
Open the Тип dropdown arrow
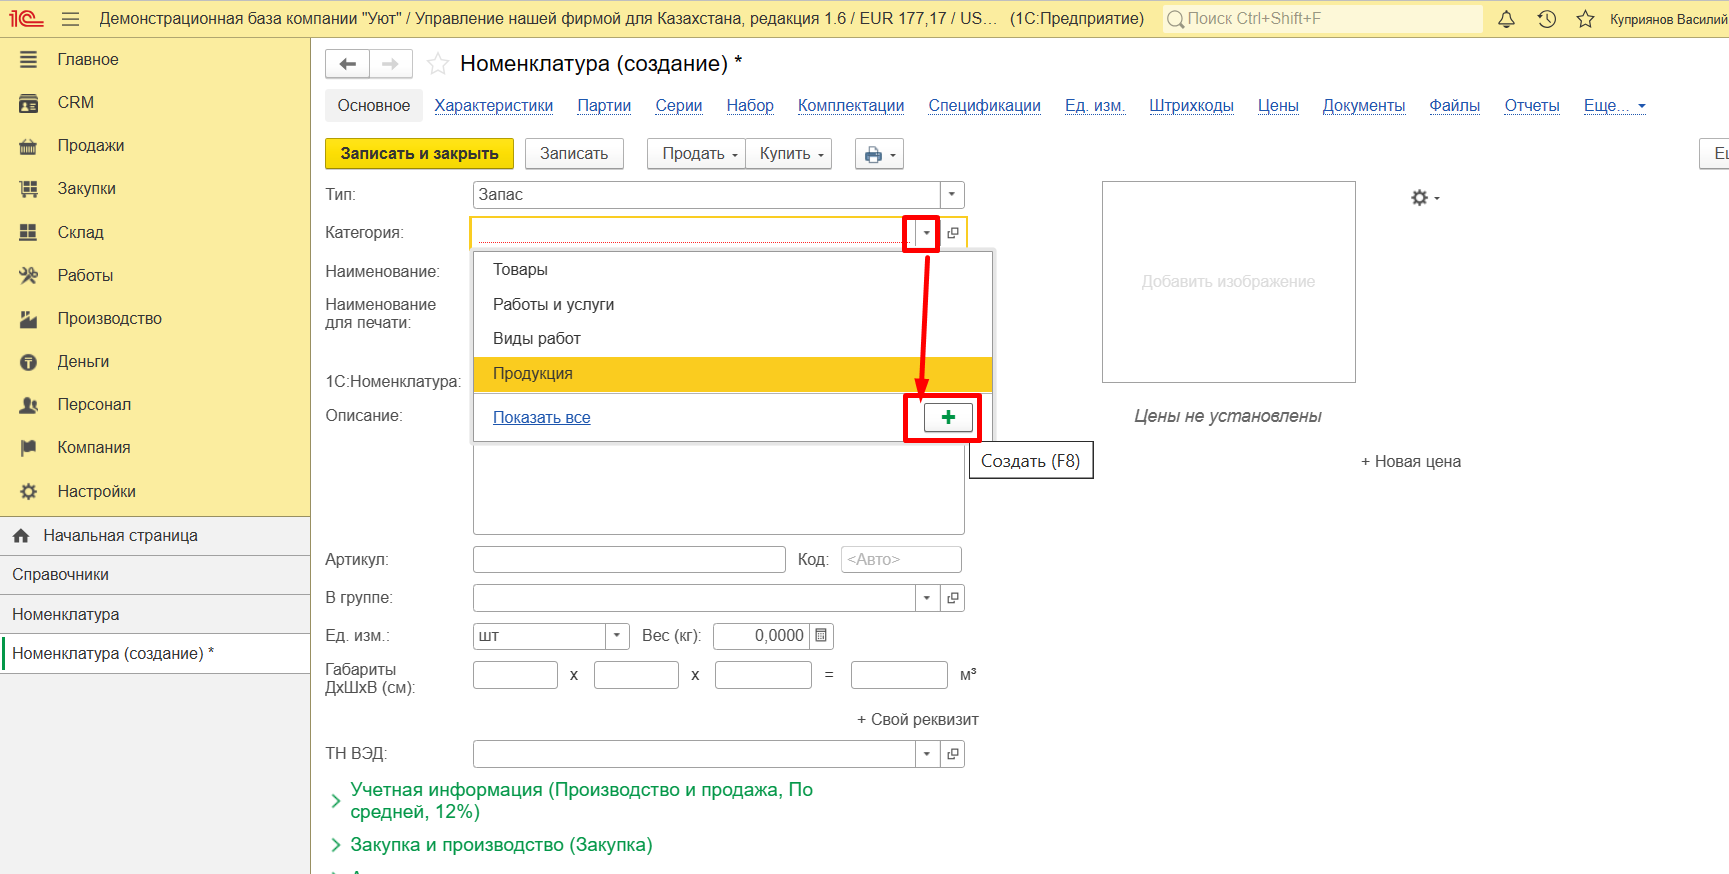(952, 195)
